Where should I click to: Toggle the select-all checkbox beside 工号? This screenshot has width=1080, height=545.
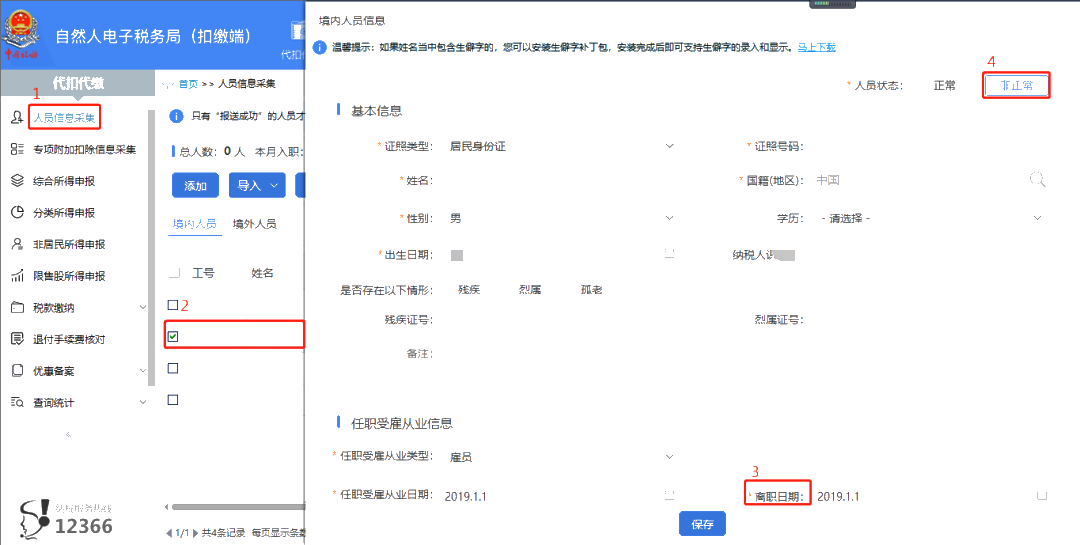pyautogui.click(x=174, y=274)
